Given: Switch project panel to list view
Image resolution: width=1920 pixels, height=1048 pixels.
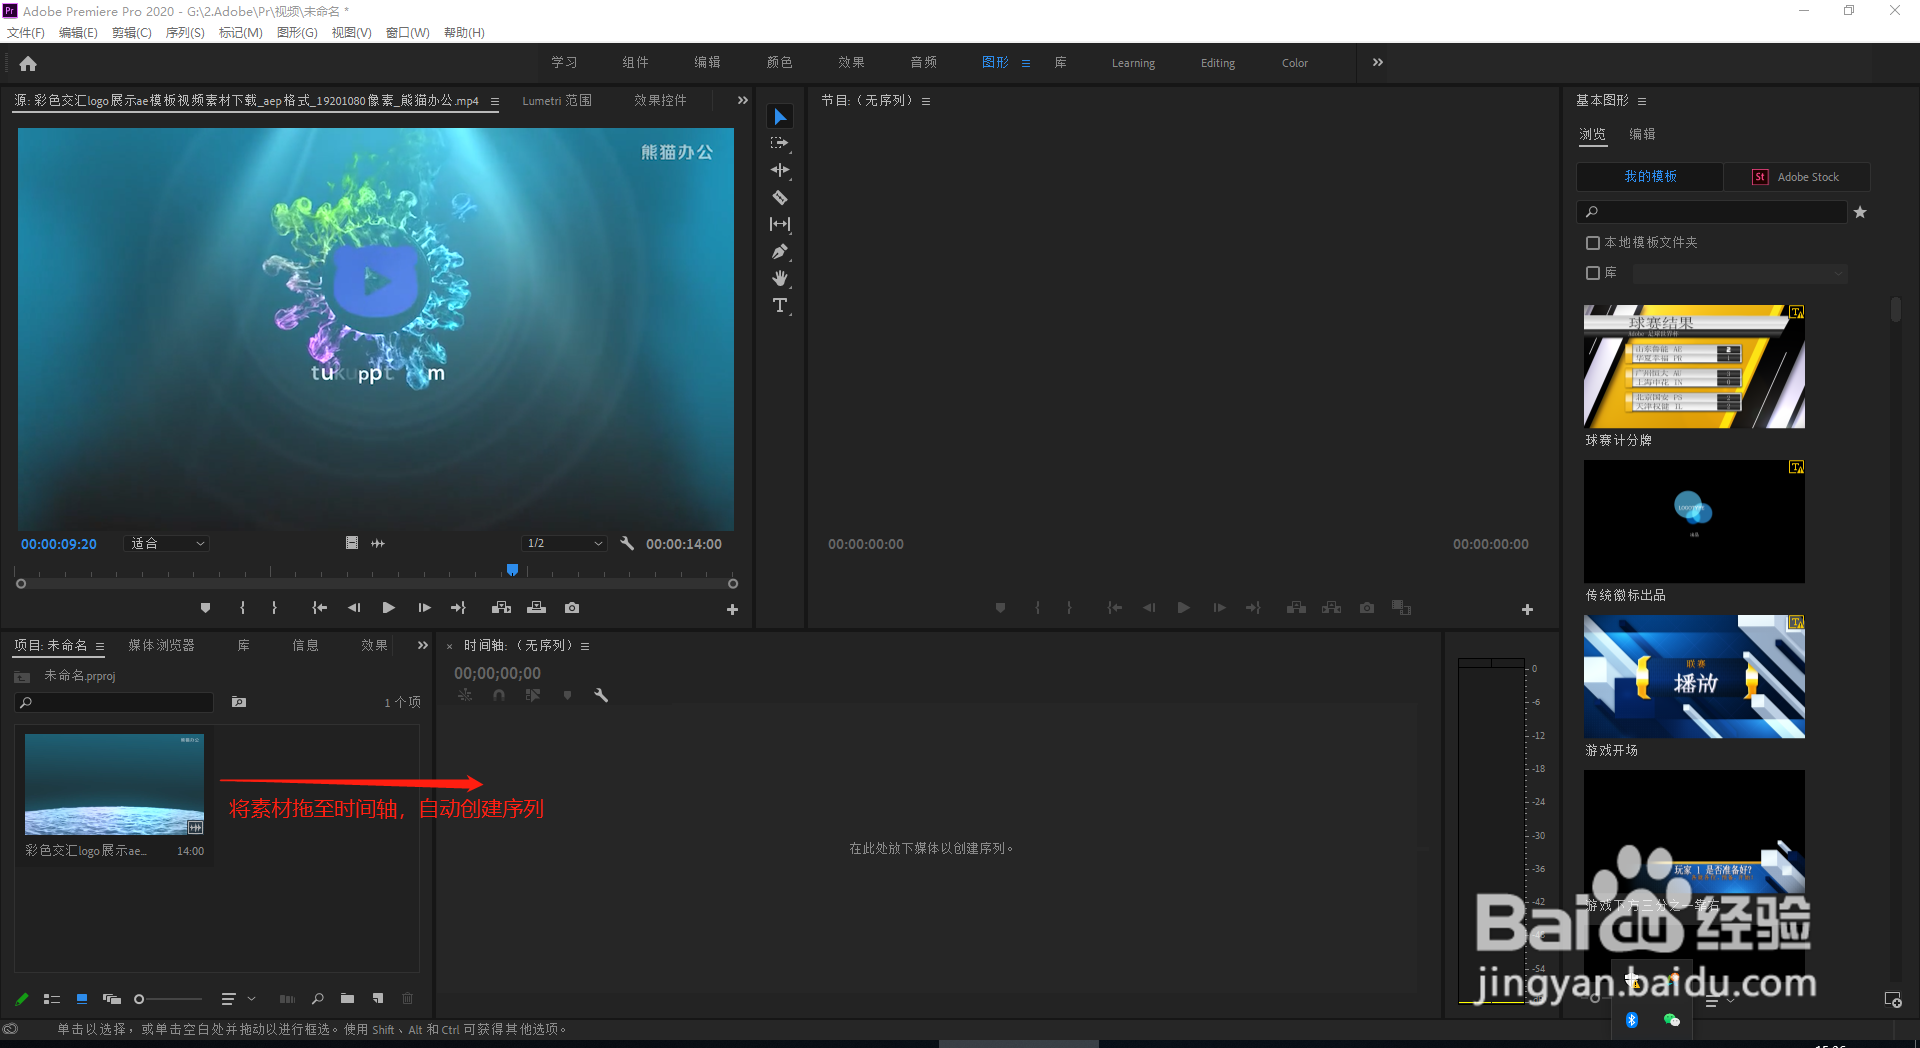Looking at the screenshot, I should (52, 998).
